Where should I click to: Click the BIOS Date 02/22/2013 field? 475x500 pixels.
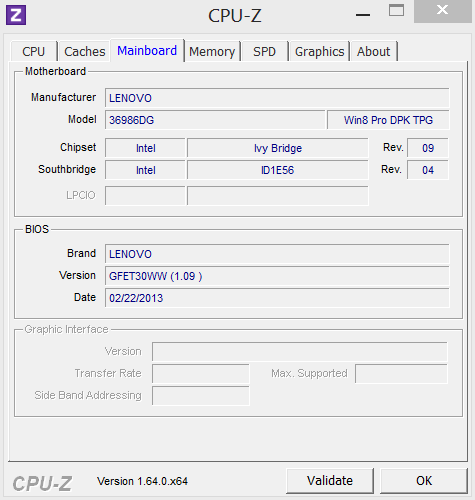(277, 298)
